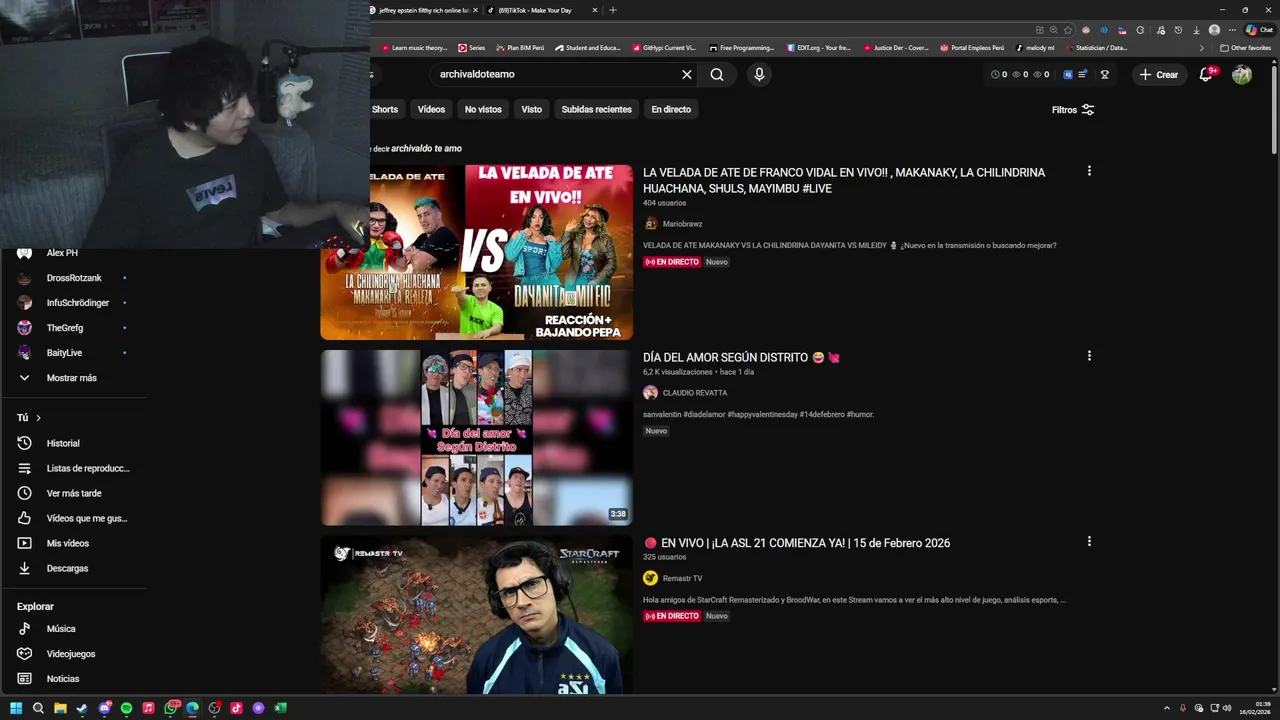Viewport: 1280px width, 720px height.
Task: Click the trophy icon in YouTube header
Action: point(1105,74)
